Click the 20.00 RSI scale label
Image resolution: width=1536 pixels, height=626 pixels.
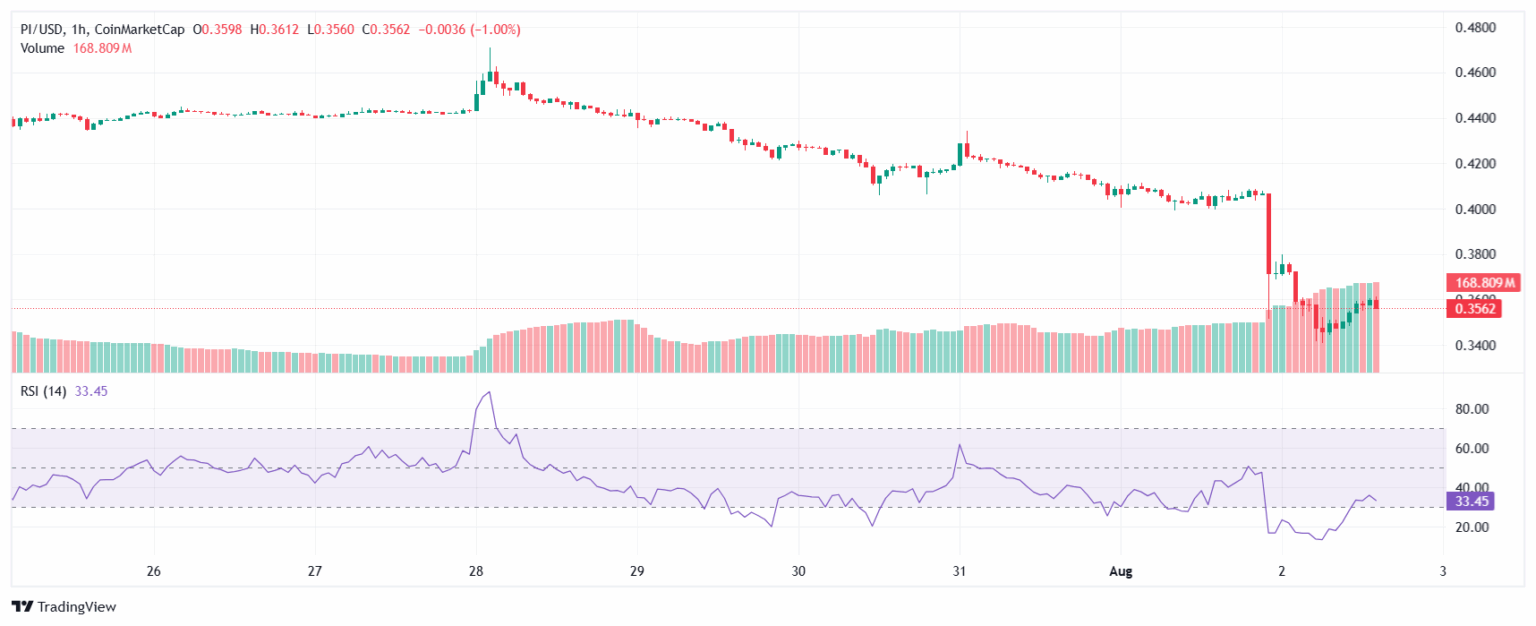click(x=1472, y=527)
